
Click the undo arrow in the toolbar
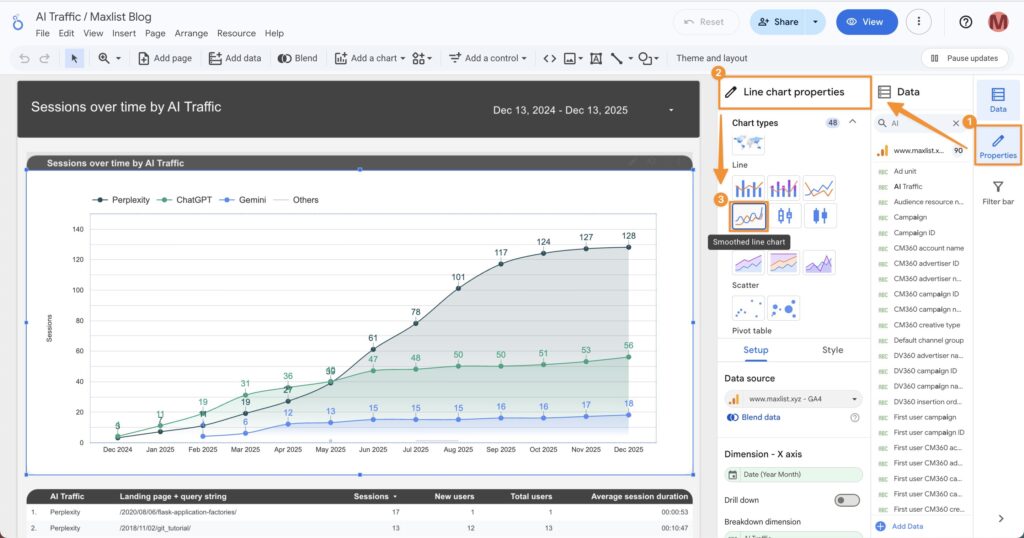pyautogui.click(x=24, y=58)
